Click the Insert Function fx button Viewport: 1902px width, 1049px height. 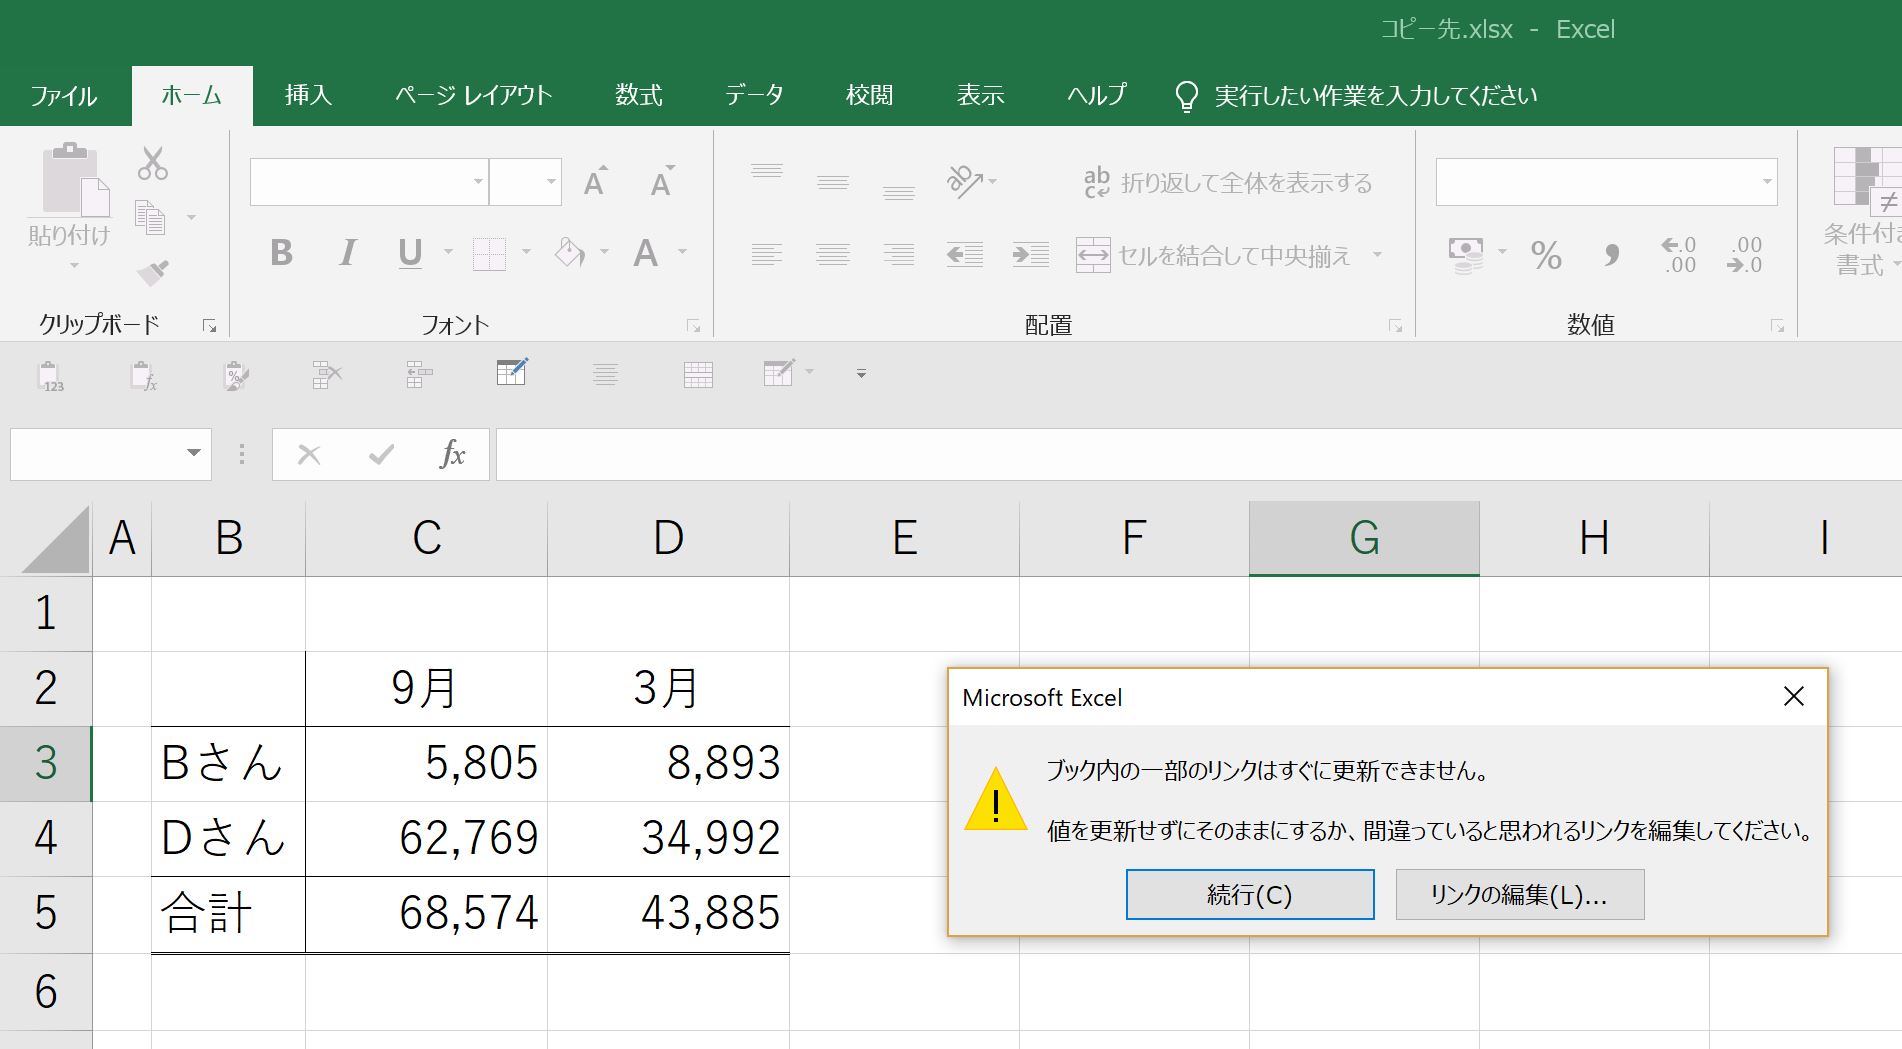pyautogui.click(x=452, y=455)
